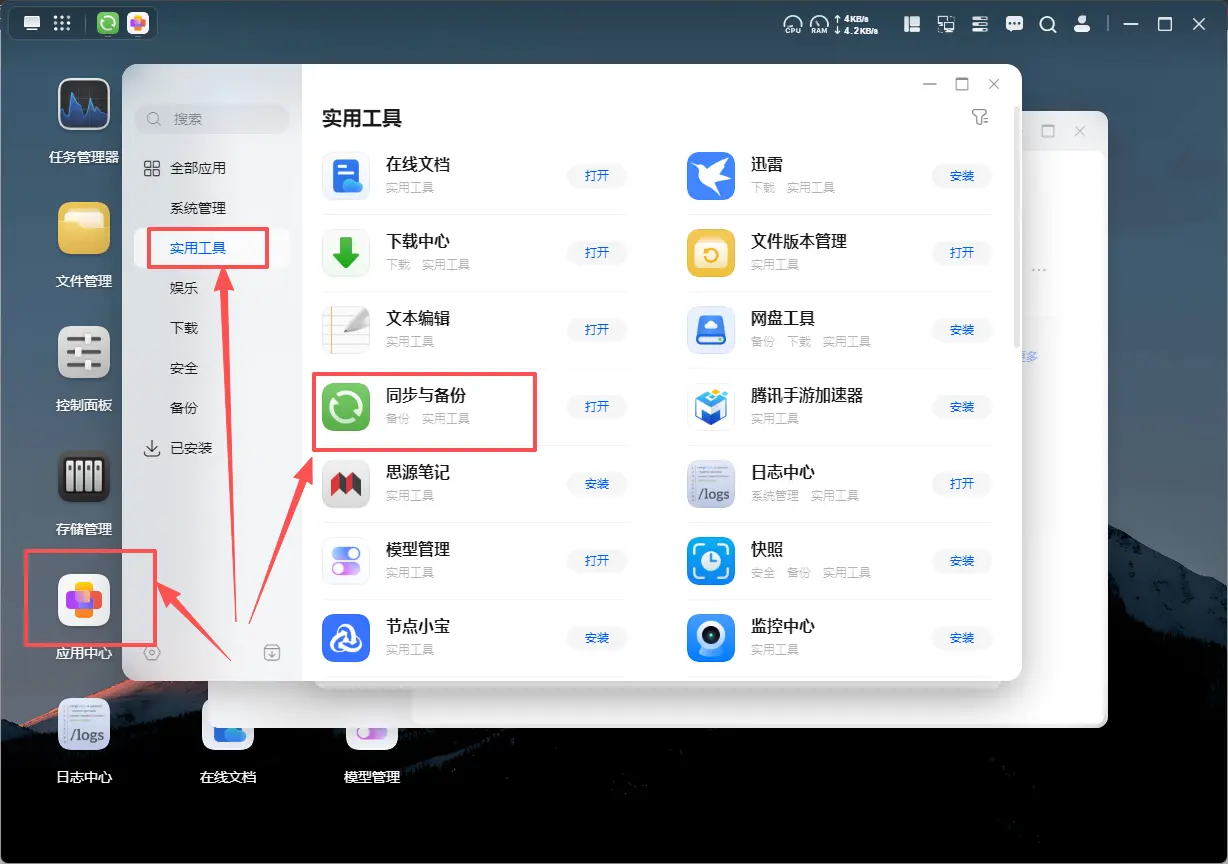Screen dimensions: 1228x864
Task: Click 文件版本管理 app icon
Action: [711, 253]
